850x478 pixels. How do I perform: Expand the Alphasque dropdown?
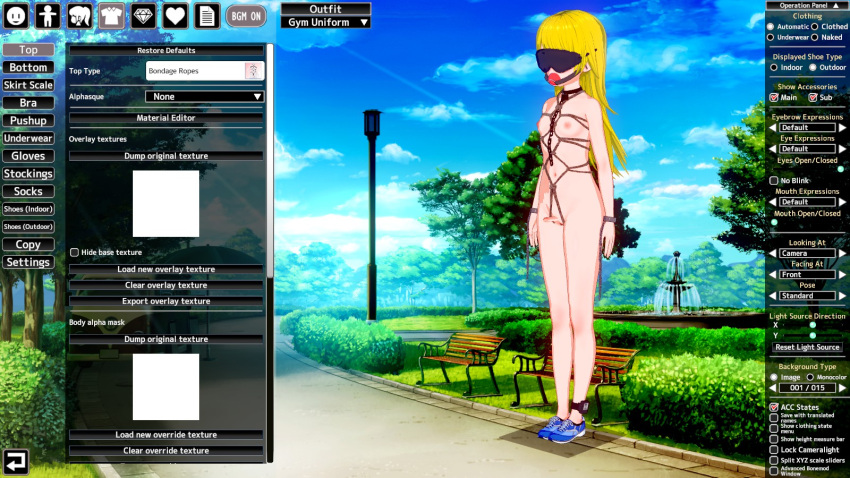205,97
